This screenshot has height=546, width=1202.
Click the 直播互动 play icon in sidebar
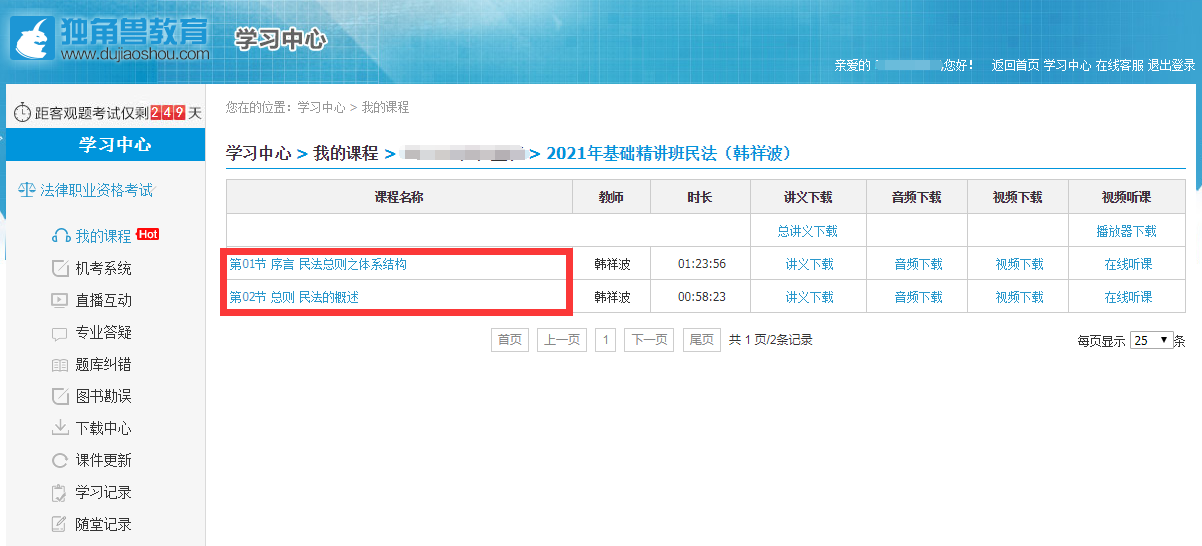click(60, 300)
